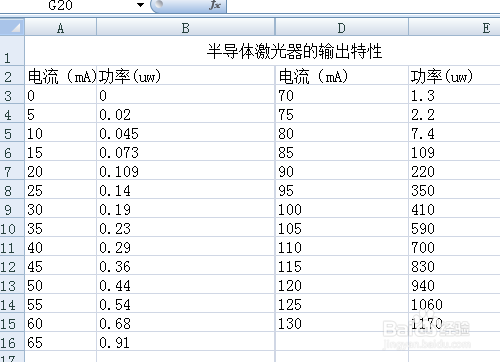This screenshot has width=500, height=362.
Task: Click cell with value 0.073
Action: [x=186, y=151]
